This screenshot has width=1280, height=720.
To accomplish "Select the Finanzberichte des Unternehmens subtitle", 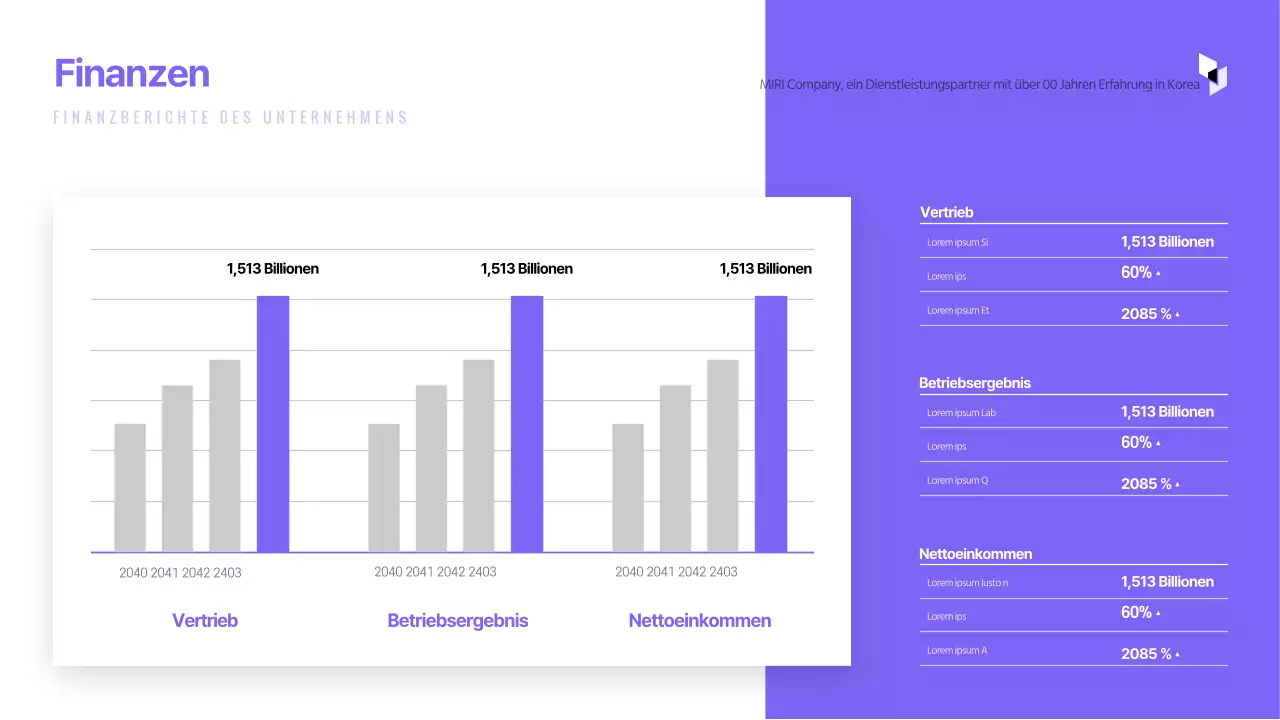I will 231,117.
